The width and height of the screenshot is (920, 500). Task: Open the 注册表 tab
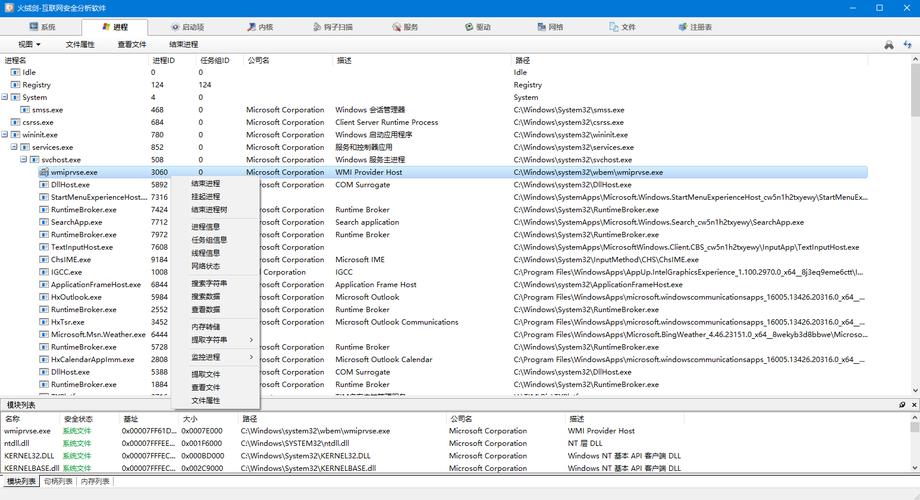[695, 27]
